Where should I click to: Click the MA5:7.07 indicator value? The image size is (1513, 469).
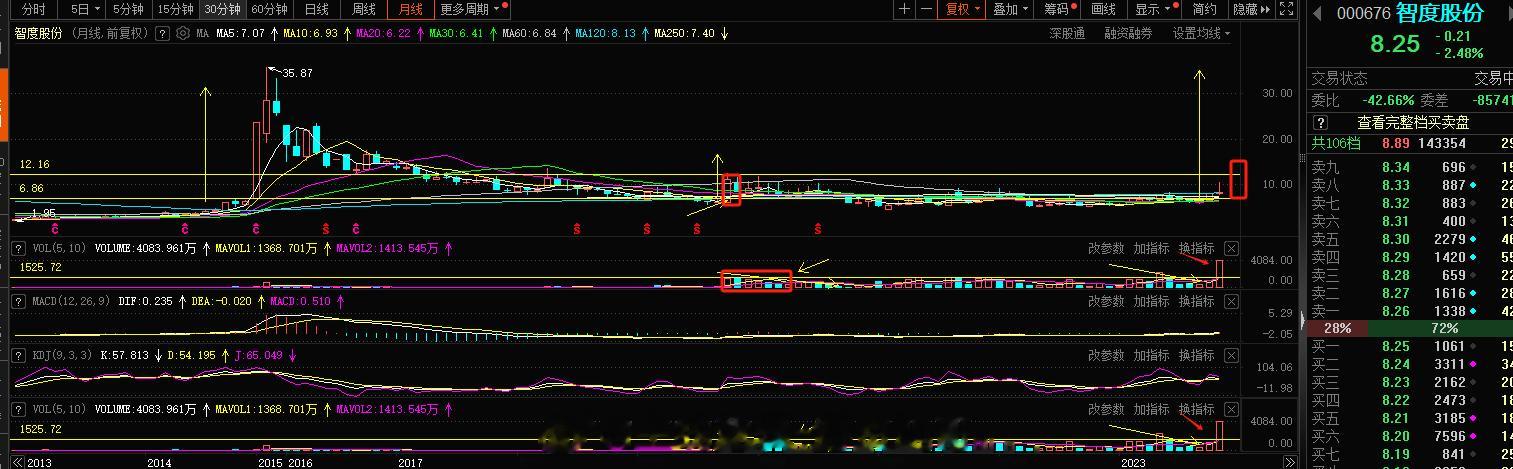click(240, 33)
